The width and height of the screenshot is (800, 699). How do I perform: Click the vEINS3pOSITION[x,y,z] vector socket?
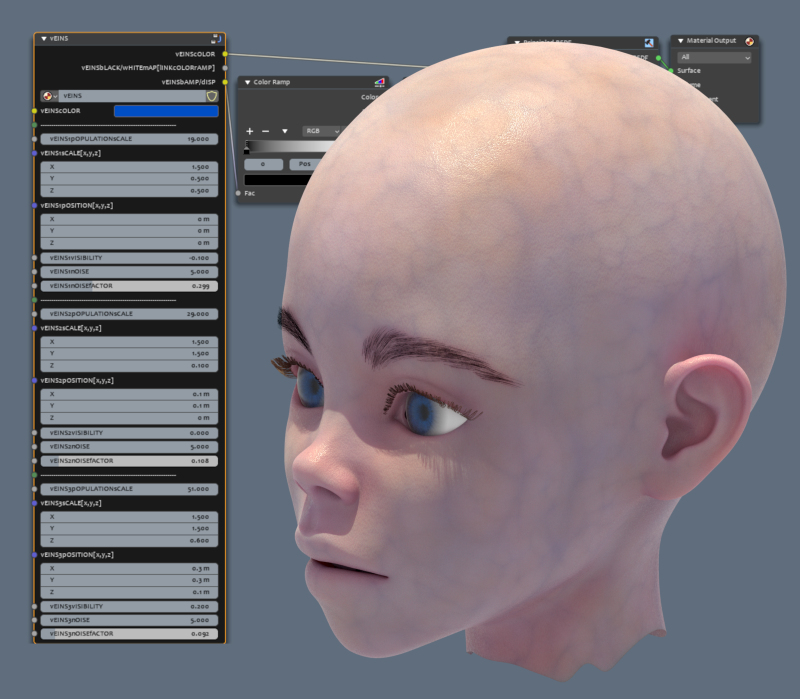pyautogui.click(x=34, y=555)
